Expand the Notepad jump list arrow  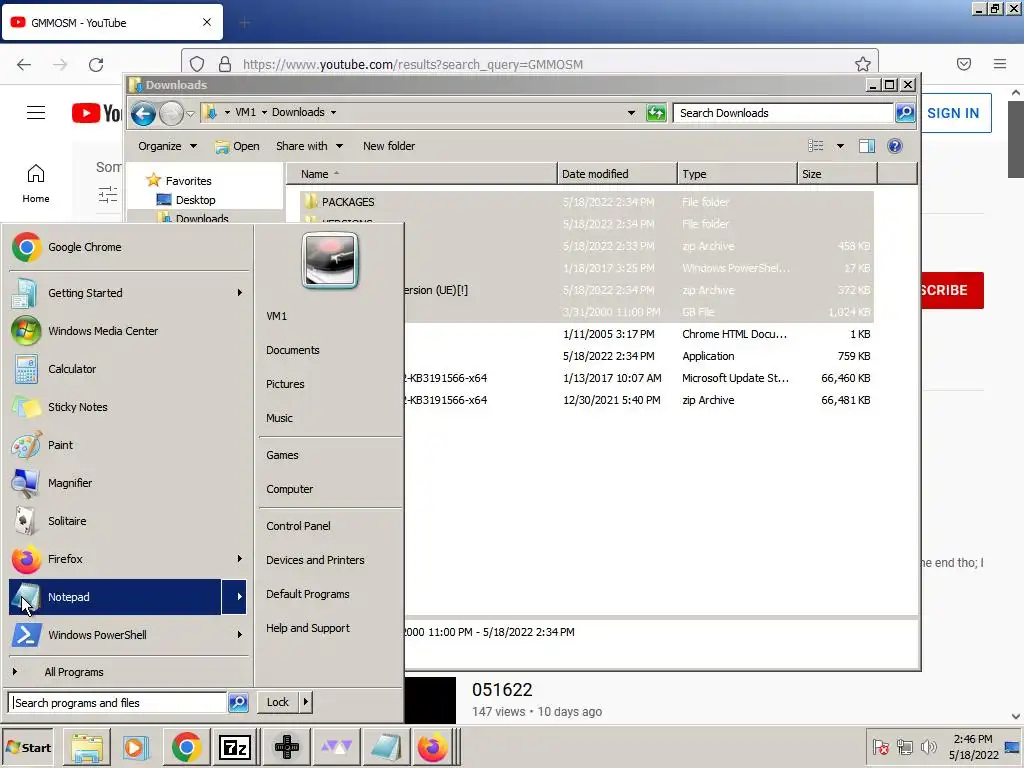234,597
